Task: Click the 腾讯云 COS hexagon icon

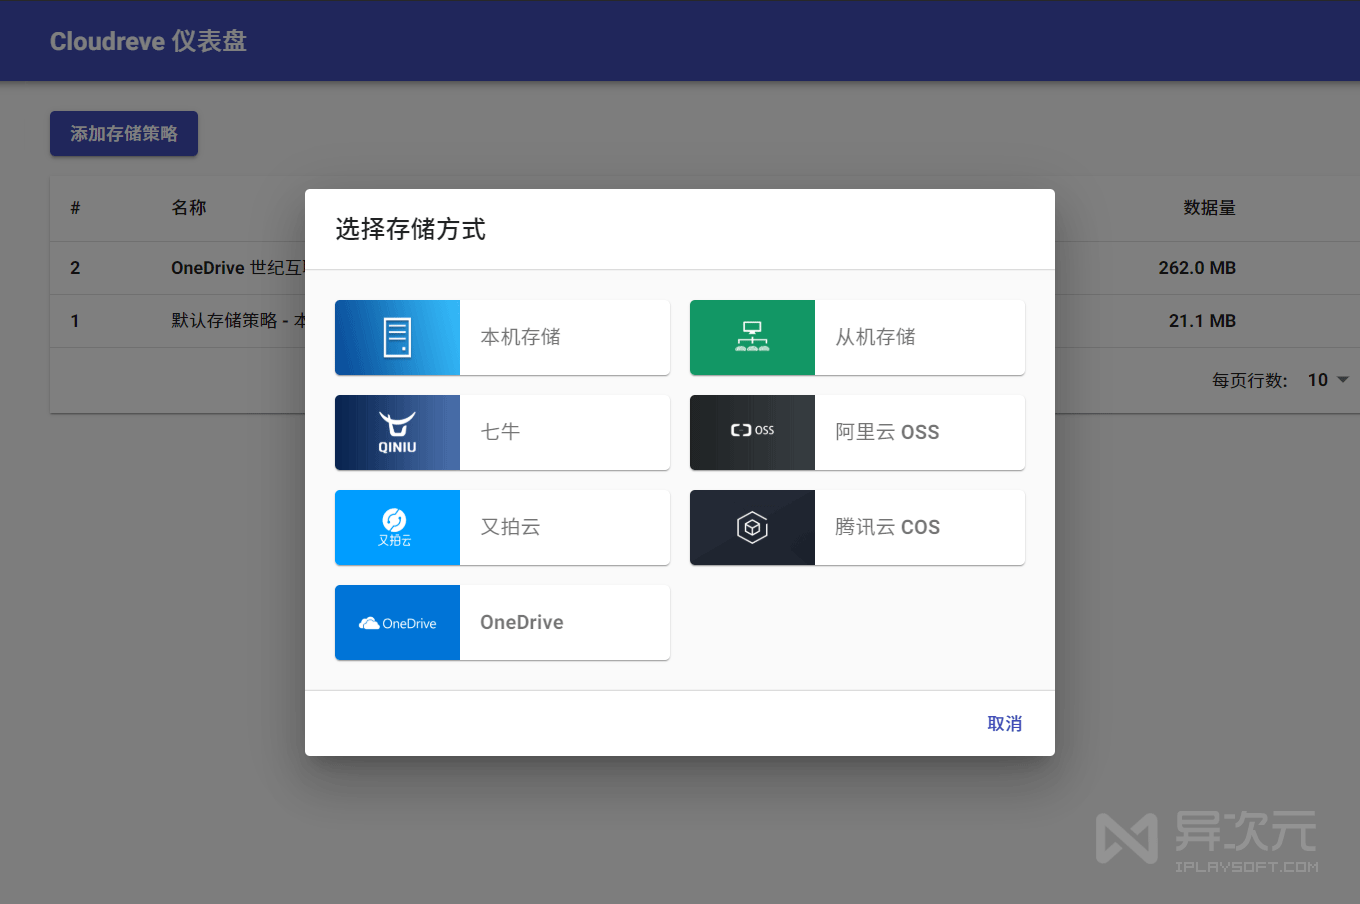Action: click(x=752, y=527)
